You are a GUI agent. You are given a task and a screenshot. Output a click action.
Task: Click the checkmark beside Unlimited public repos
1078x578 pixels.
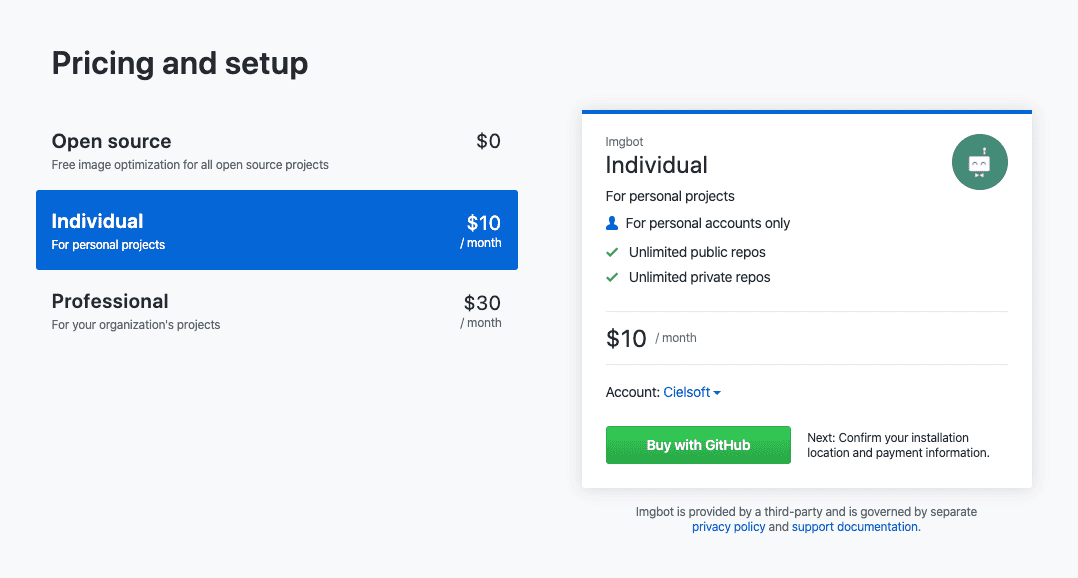click(613, 252)
